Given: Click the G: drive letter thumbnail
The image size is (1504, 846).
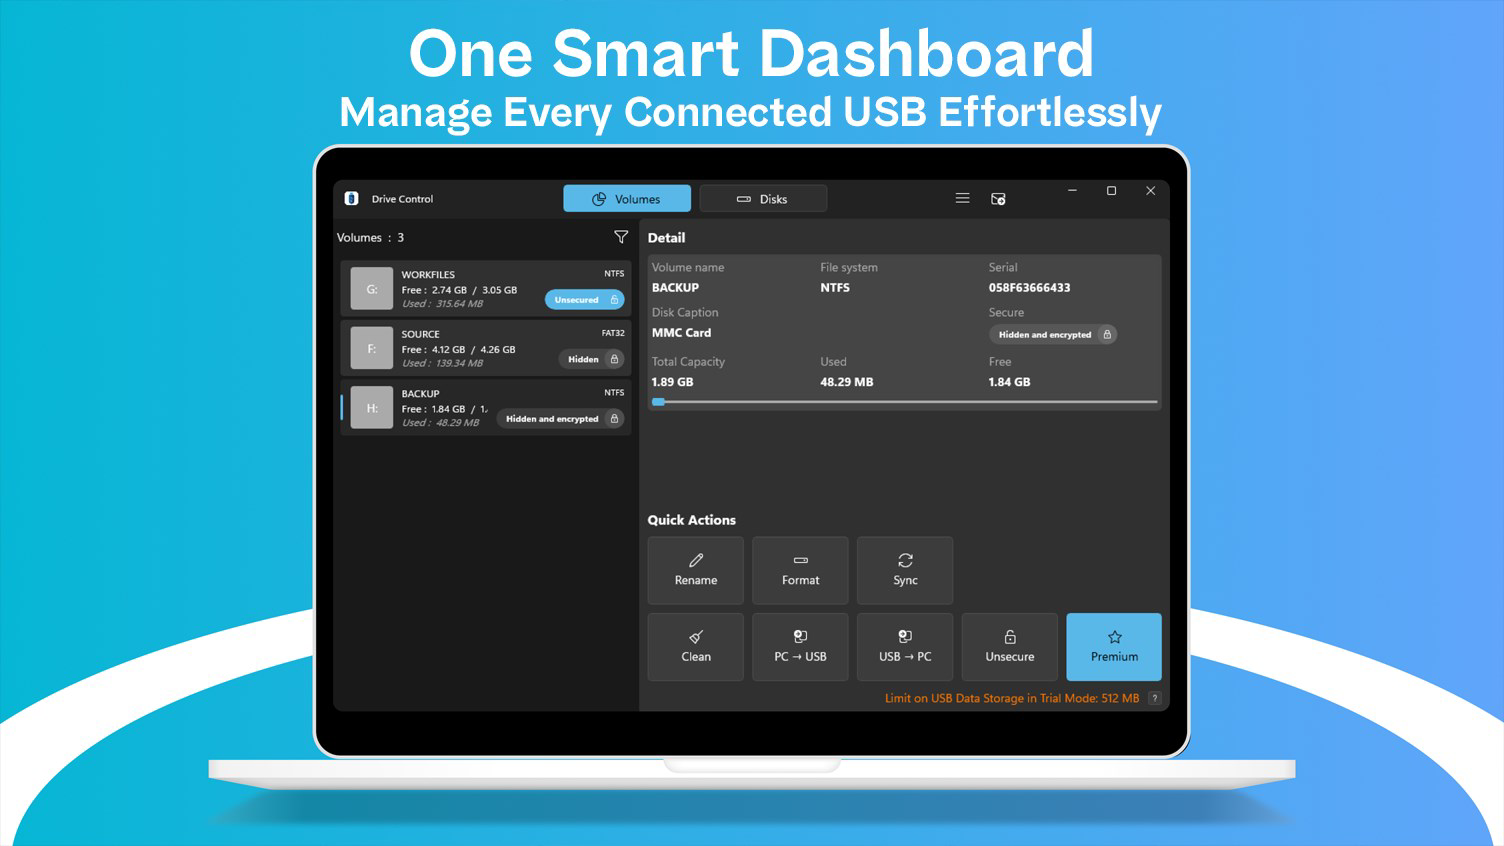Looking at the screenshot, I should point(372,289).
